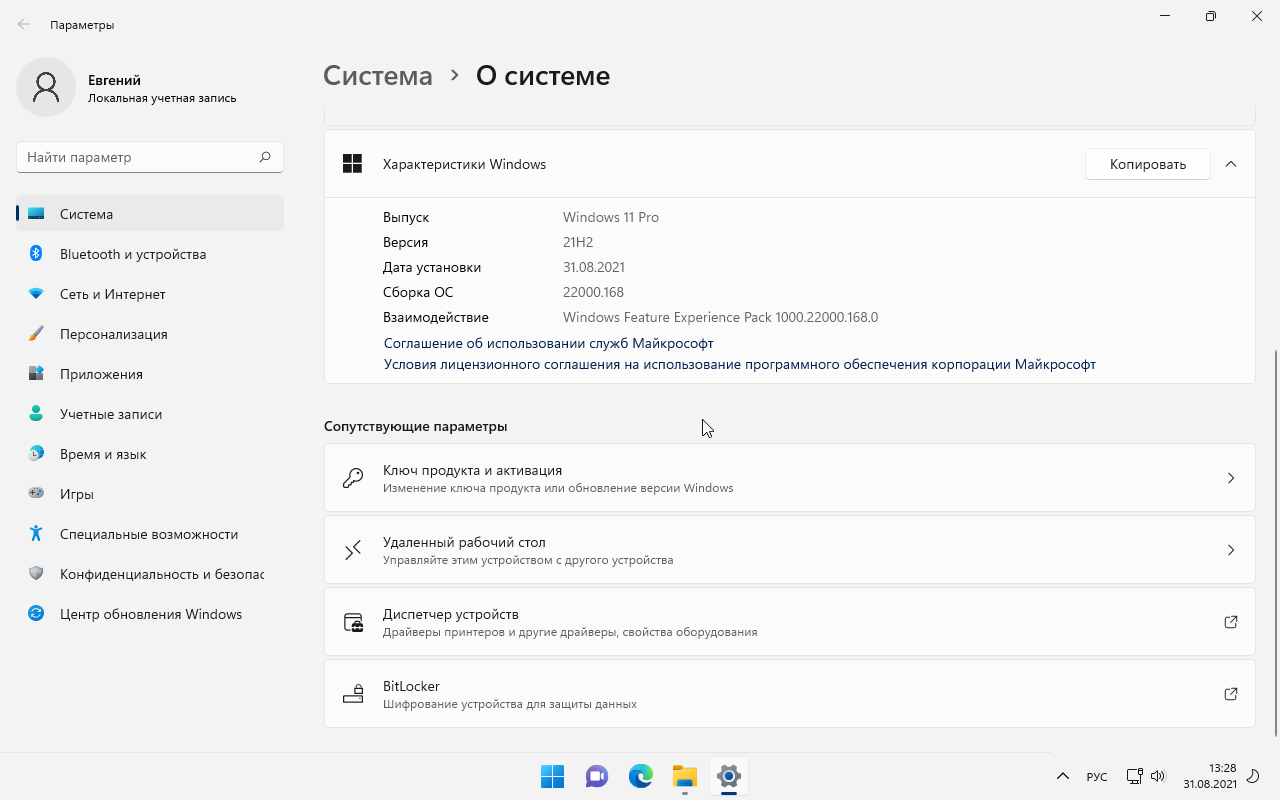The width and height of the screenshot is (1280, 800).
Task: Open Центр обновления Windows page
Action: [150, 614]
